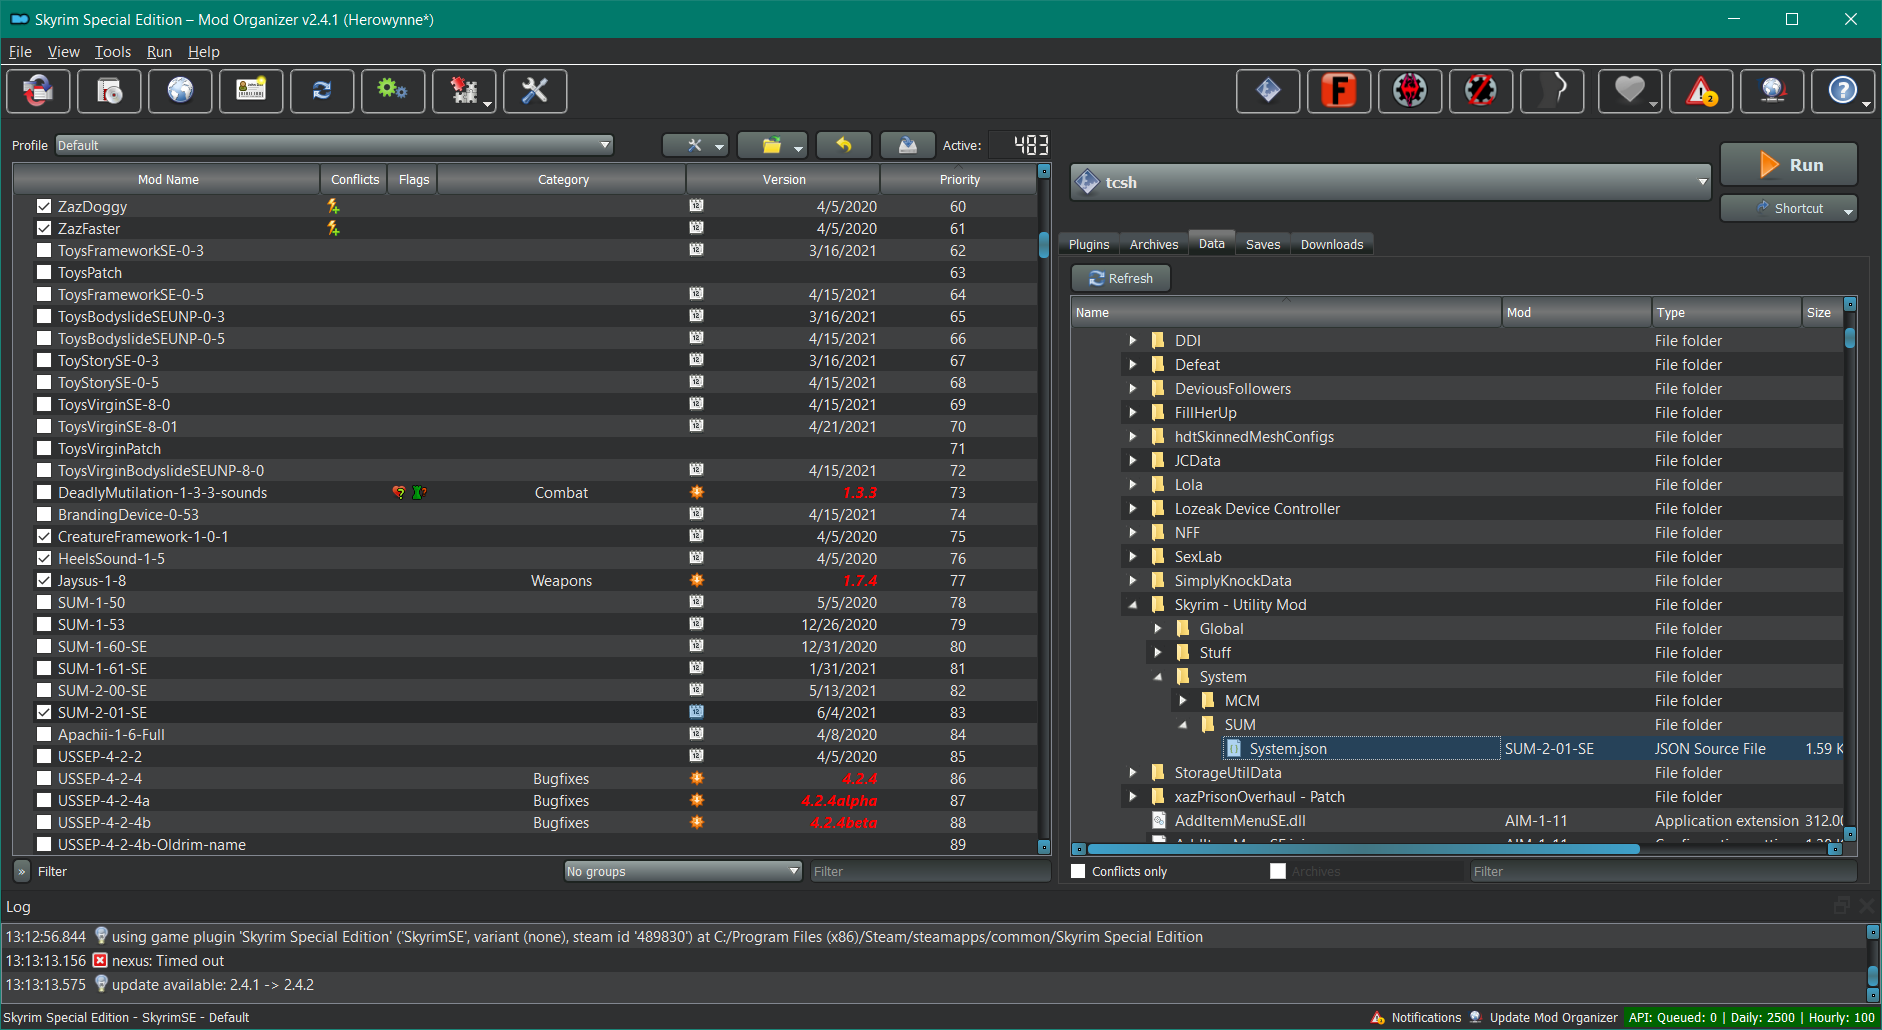
Task: Focus the Data tab Filter field
Action: coord(1662,871)
